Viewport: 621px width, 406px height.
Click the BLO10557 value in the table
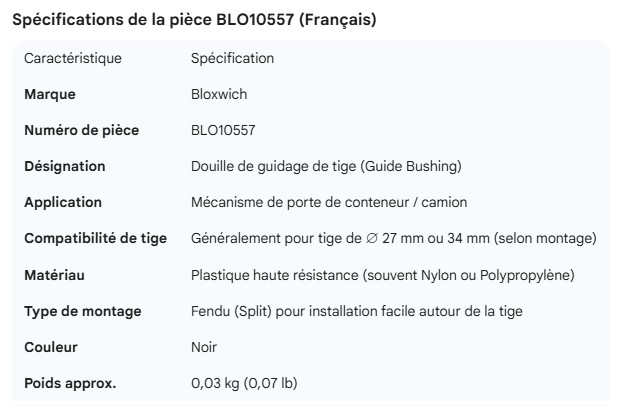[x=223, y=130]
